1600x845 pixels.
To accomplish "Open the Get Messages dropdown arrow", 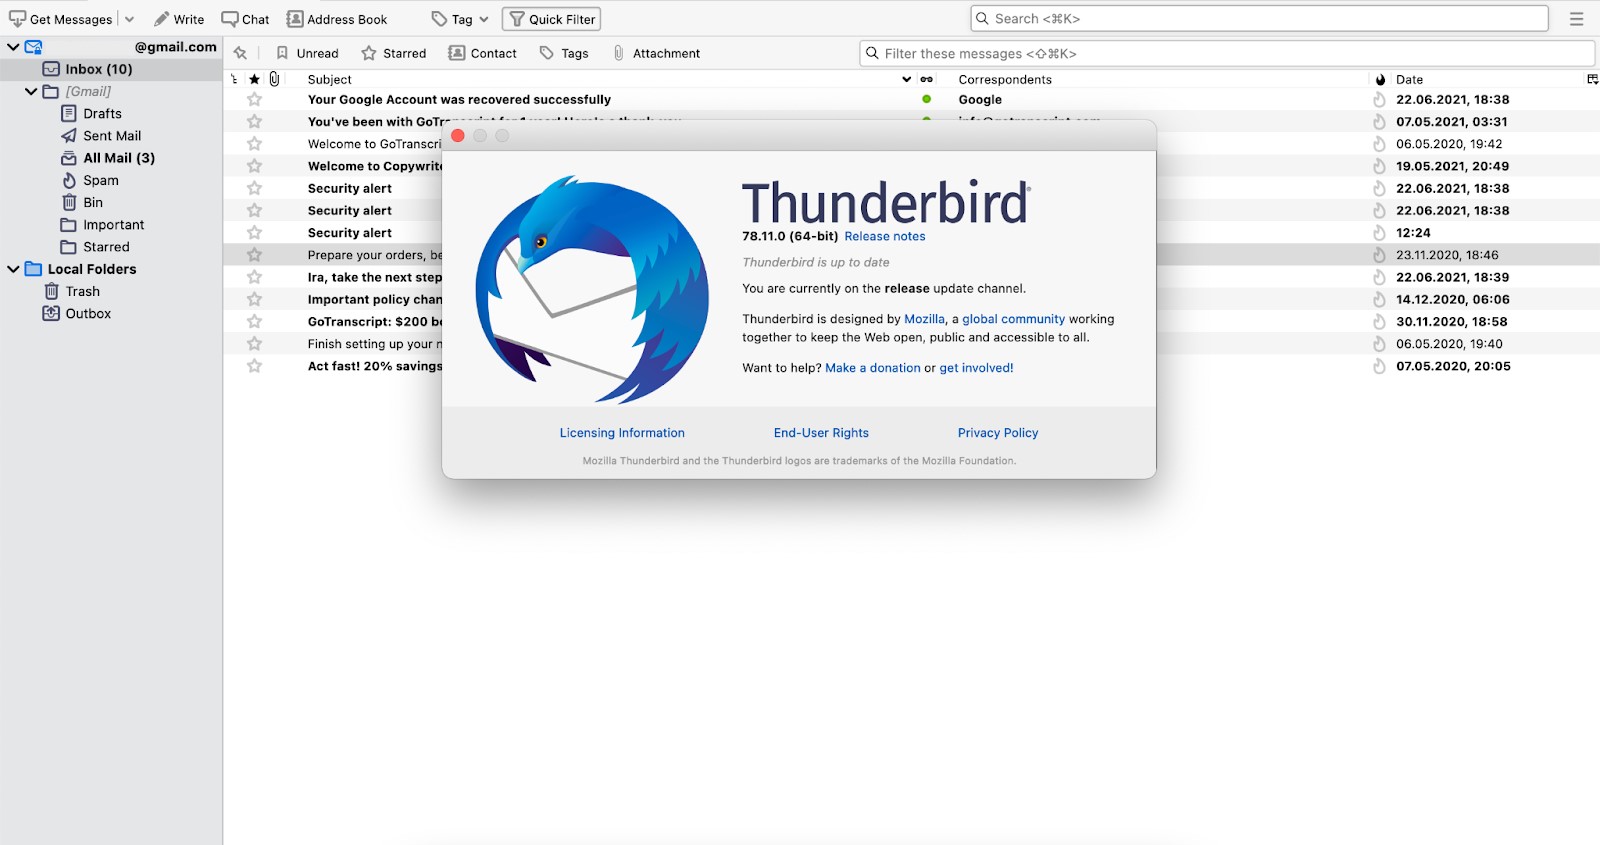I will pyautogui.click(x=129, y=19).
